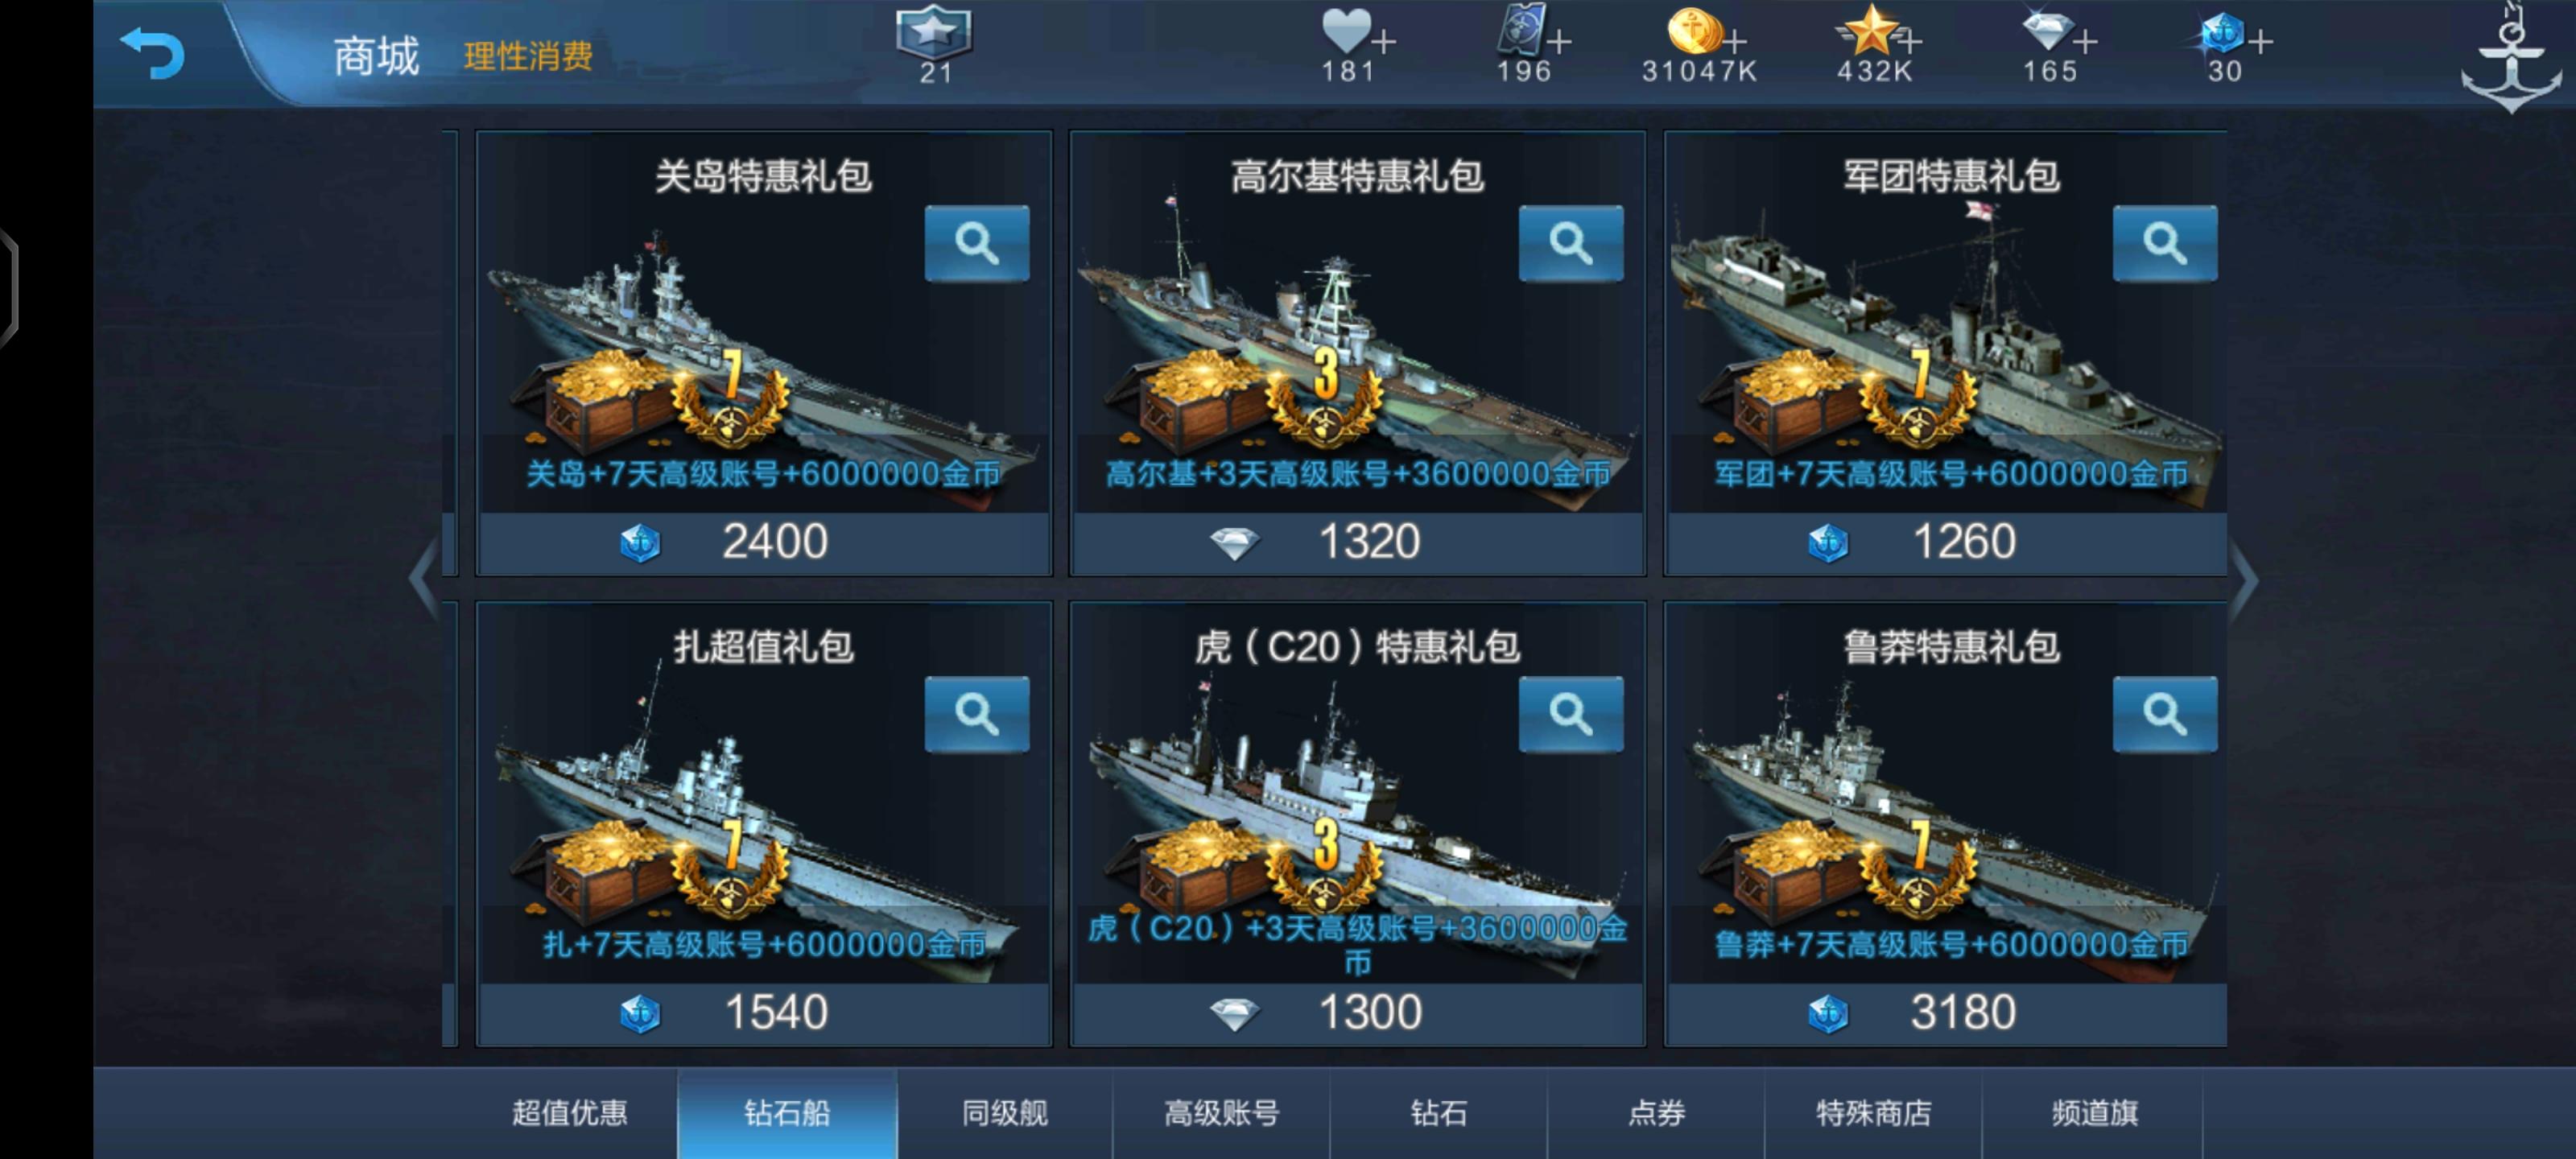
Task: Show next page of ship packs
Action: click(2243, 580)
